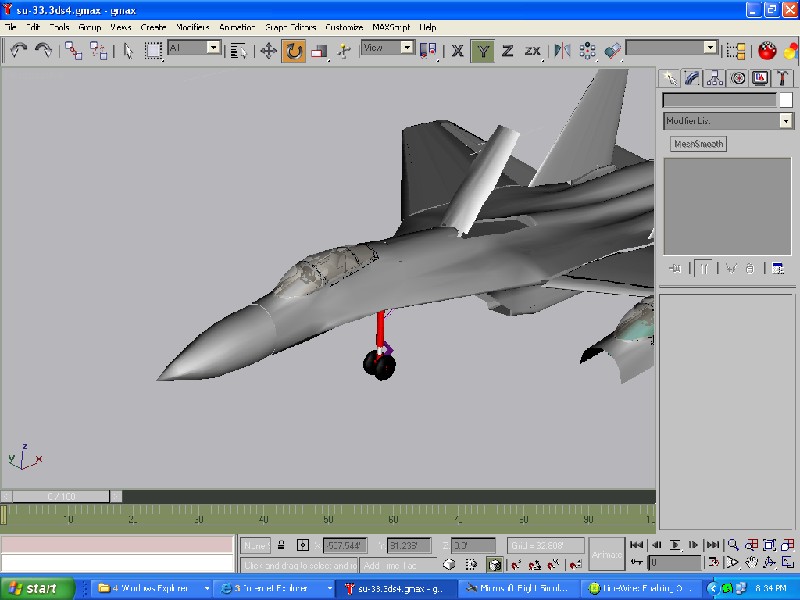Click the Mirror Selected Objects icon

(x=562, y=50)
